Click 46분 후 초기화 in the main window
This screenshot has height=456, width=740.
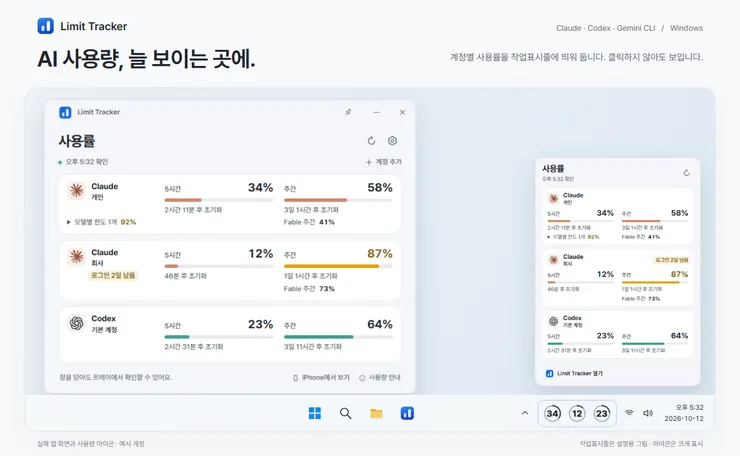coord(185,276)
